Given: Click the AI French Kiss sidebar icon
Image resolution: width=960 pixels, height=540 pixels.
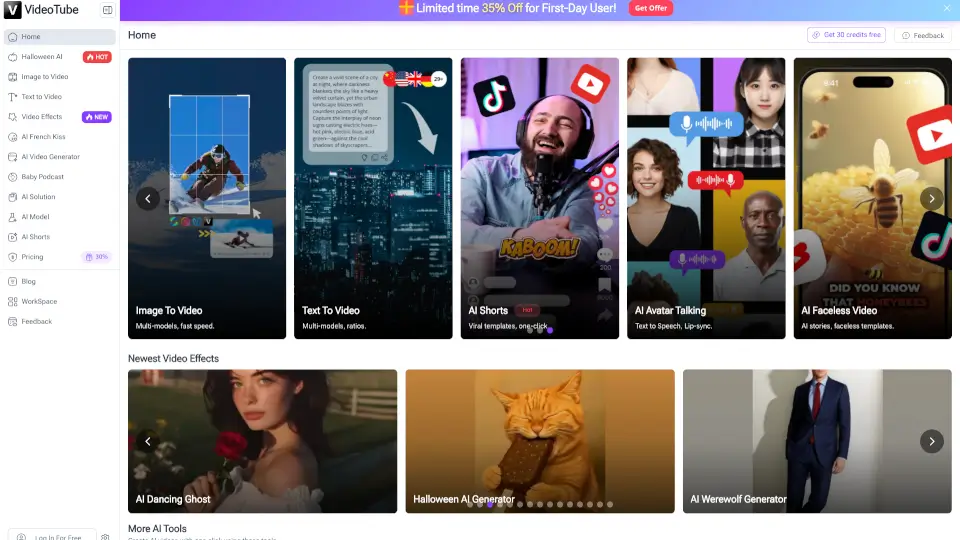Looking at the screenshot, I should 12,137.
